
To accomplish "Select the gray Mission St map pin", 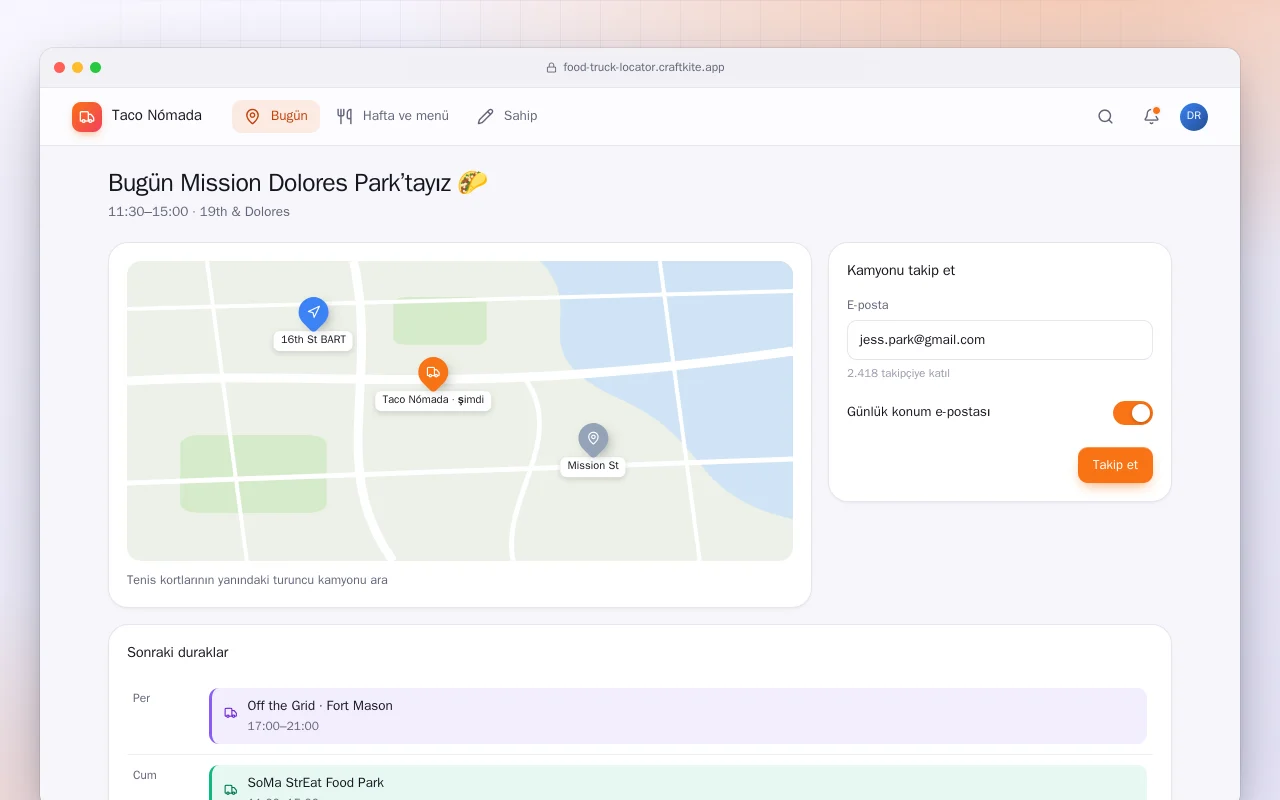I will pyautogui.click(x=593, y=440).
